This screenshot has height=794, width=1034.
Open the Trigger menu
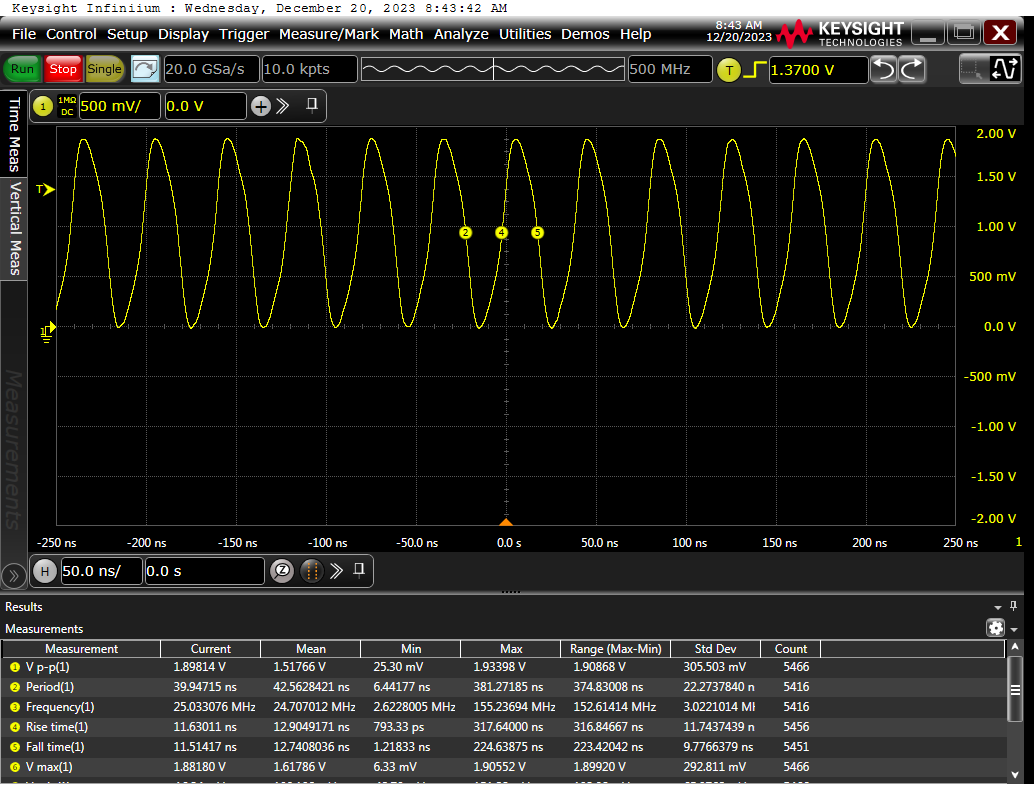pos(244,34)
